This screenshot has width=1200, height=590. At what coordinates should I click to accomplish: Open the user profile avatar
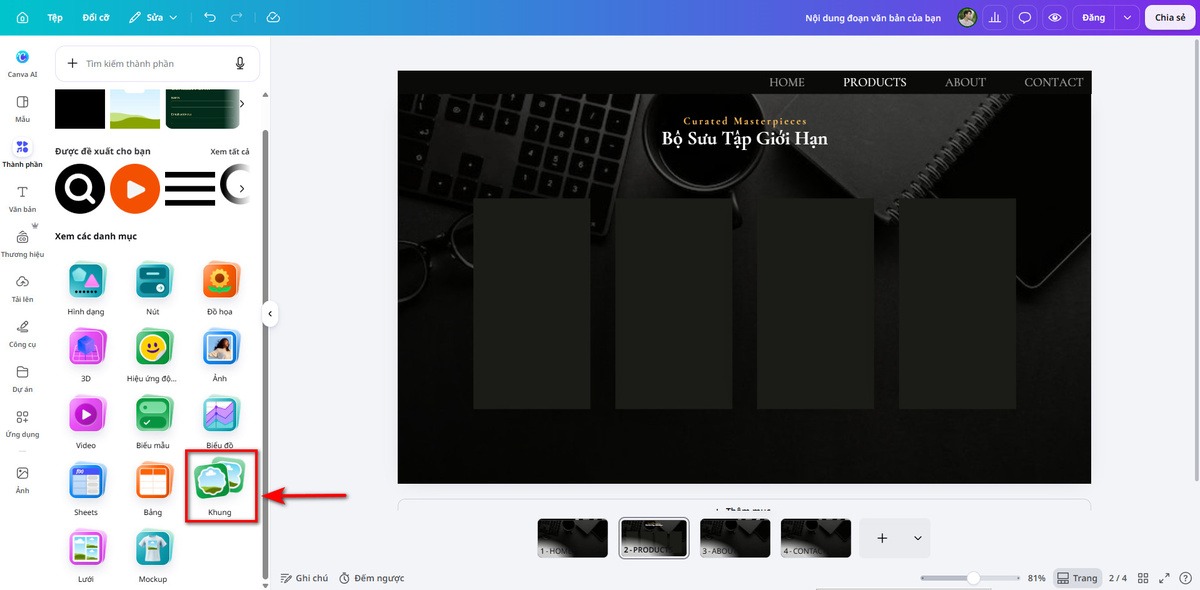point(967,17)
